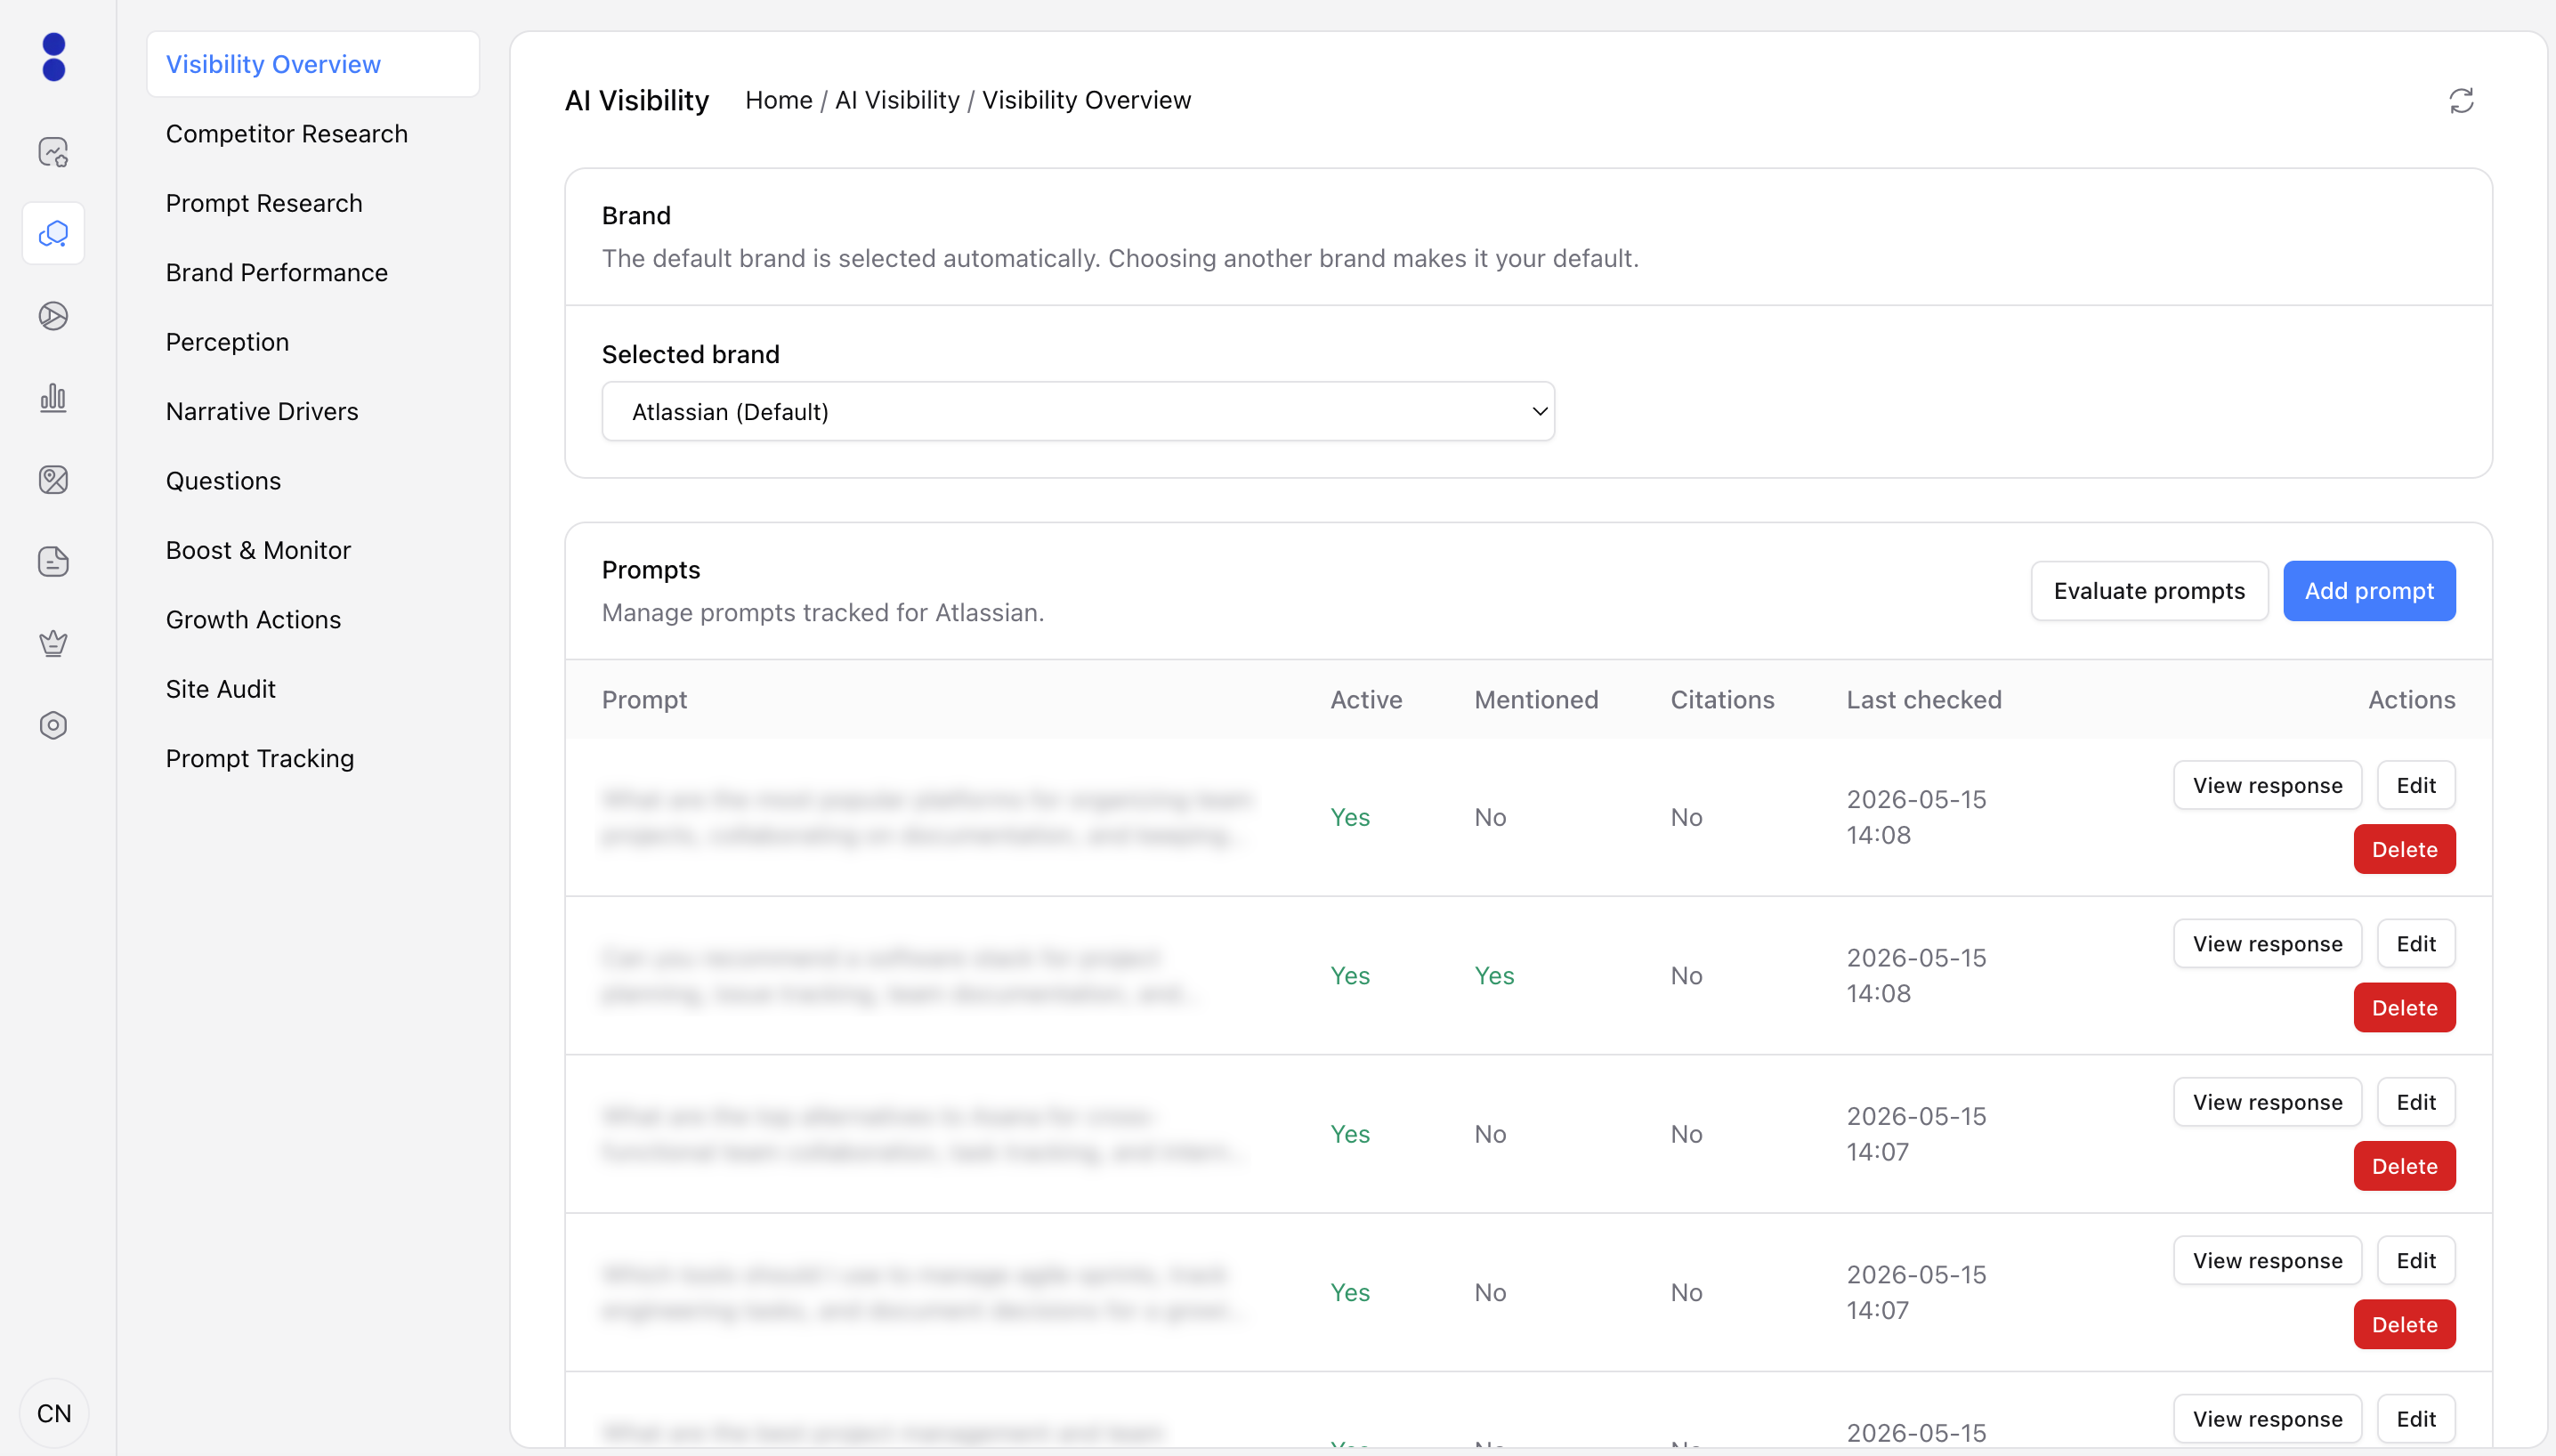Click the Active column header

pyautogui.click(x=1366, y=700)
